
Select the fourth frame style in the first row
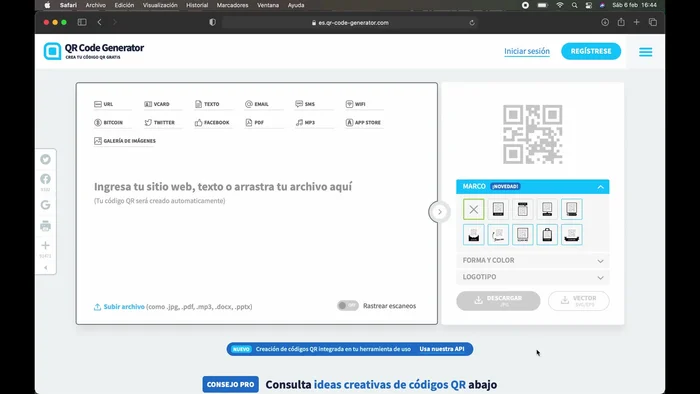coord(547,209)
